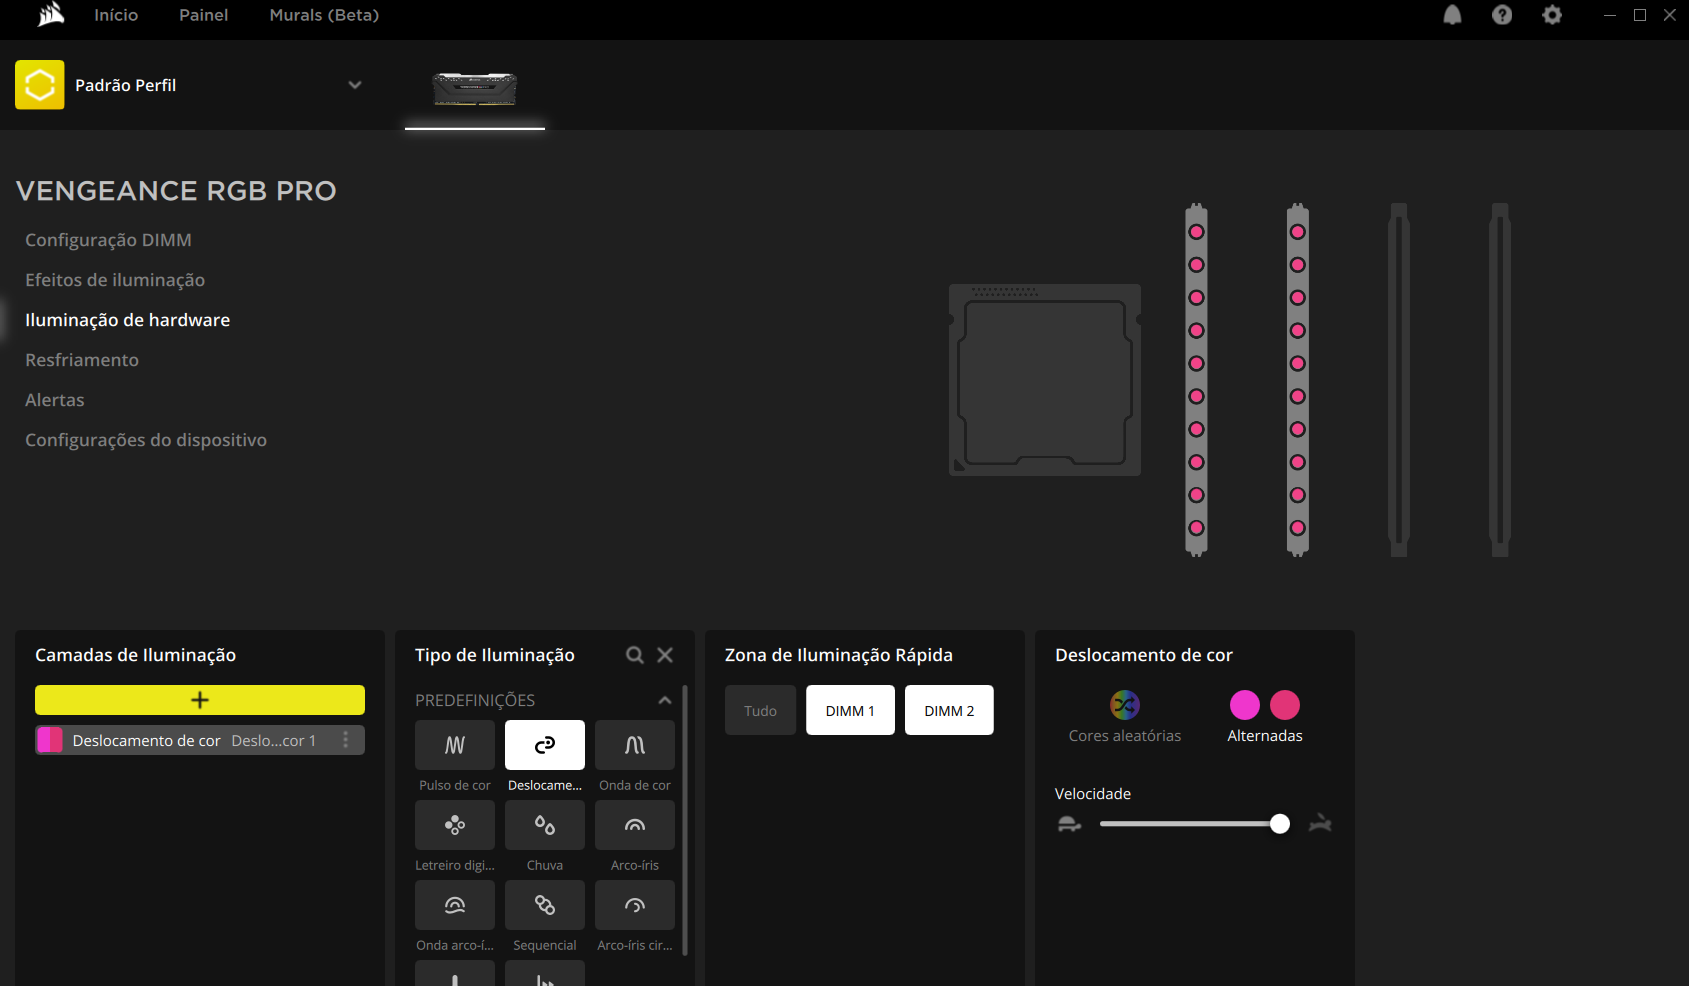Open Iluminação de hardware section
The width and height of the screenshot is (1689, 986).
(128, 320)
